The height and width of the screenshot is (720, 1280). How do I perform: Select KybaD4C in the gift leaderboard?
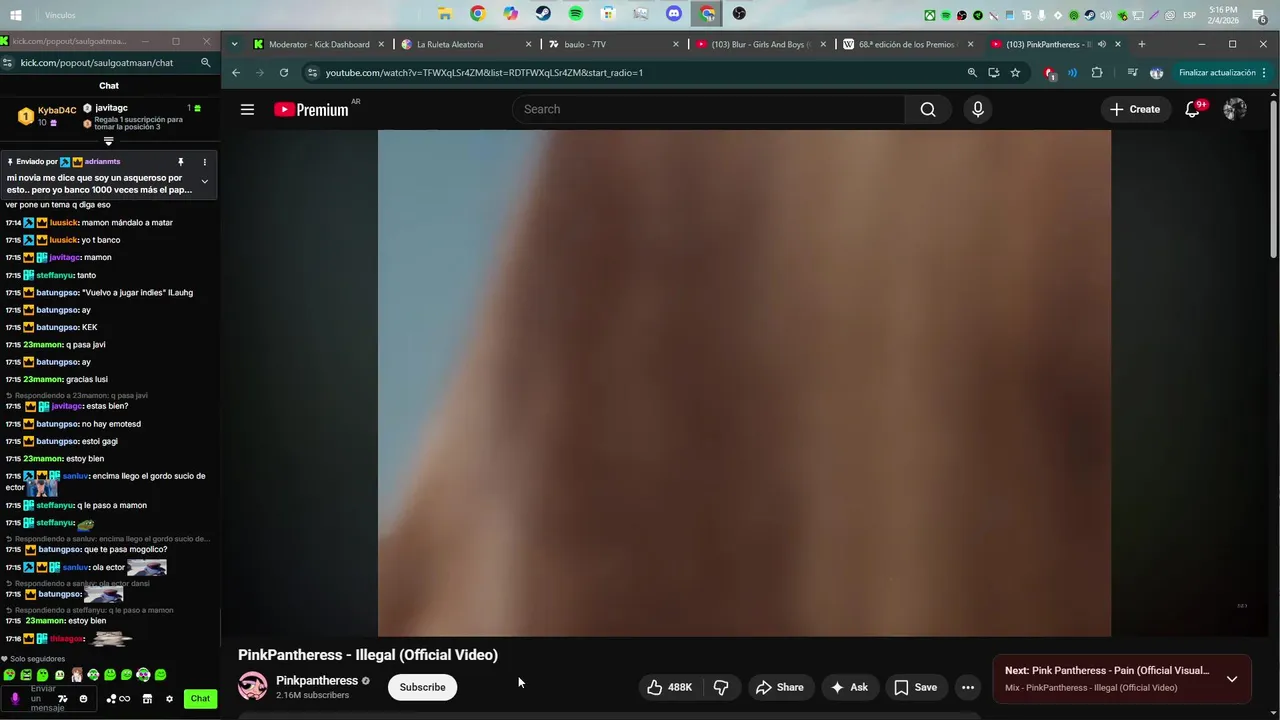(x=46, y=116)
